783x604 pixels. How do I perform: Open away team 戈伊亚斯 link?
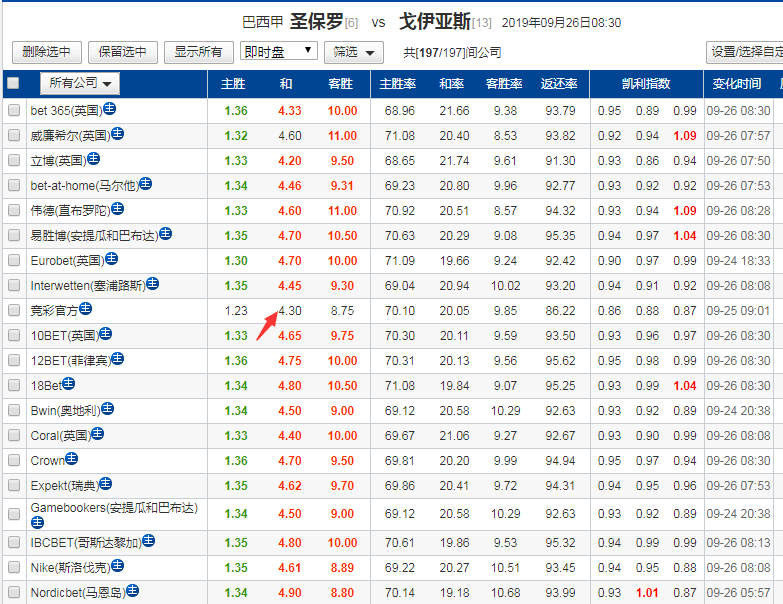(x=434, y=21)
